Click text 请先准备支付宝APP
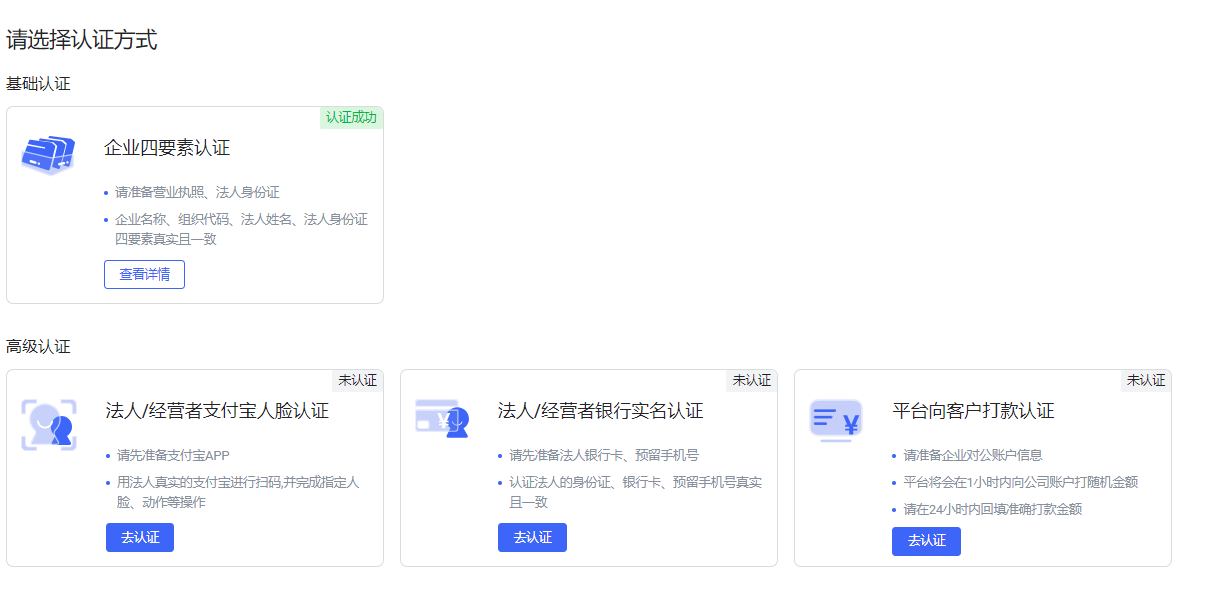Screen dimensions: 1212x596 coord(173,455)
